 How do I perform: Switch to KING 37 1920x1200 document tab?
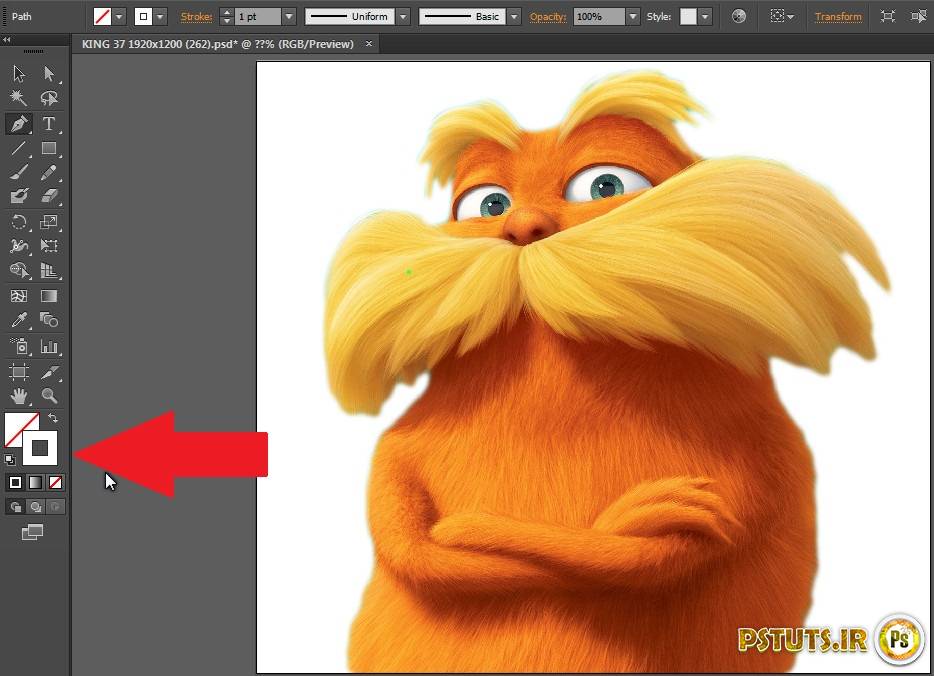click(217, 44)
